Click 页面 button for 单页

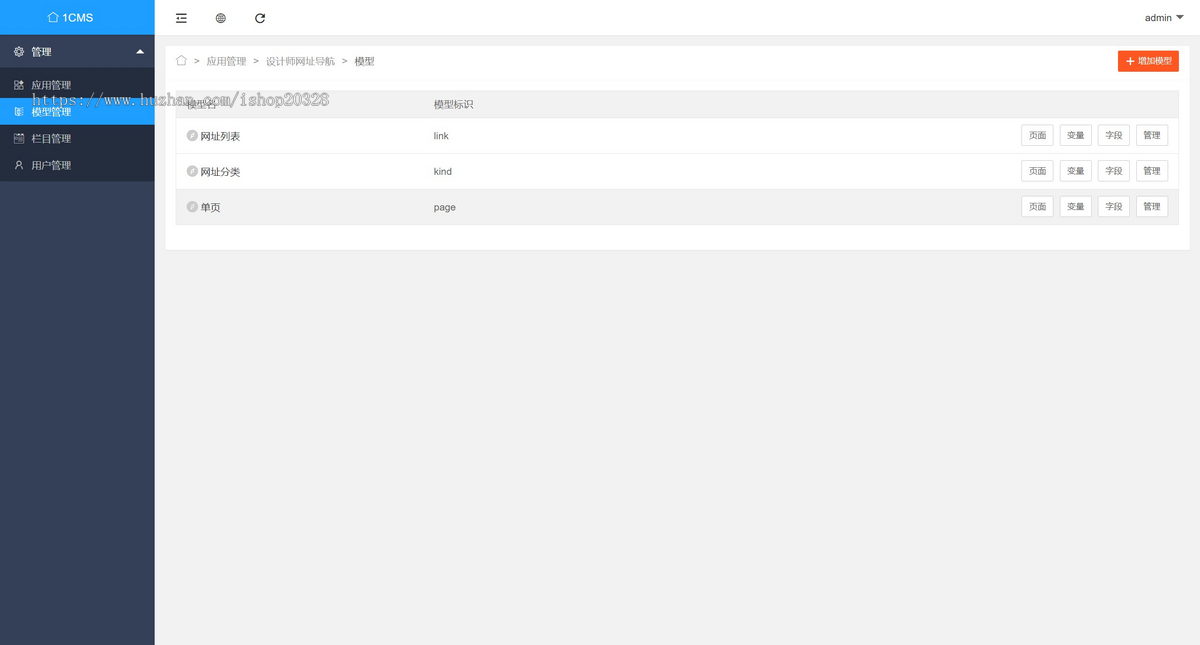(x=1037, y=206)
